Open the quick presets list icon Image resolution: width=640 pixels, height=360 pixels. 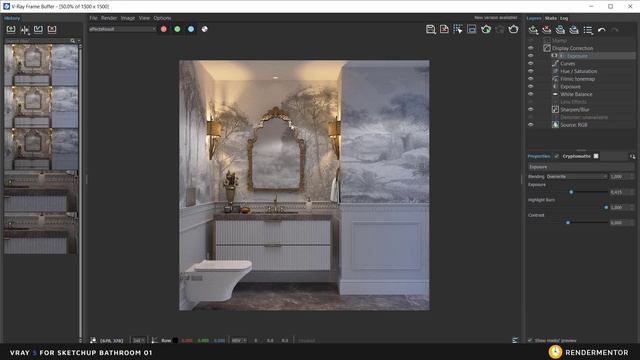point(588,30)
